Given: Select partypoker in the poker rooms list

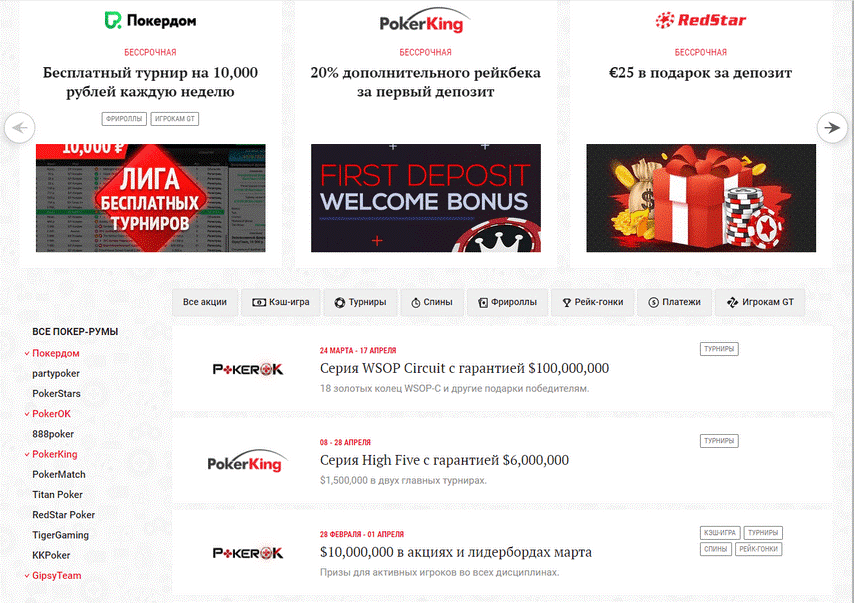Looking at the screenshot, I should (56, 373).
